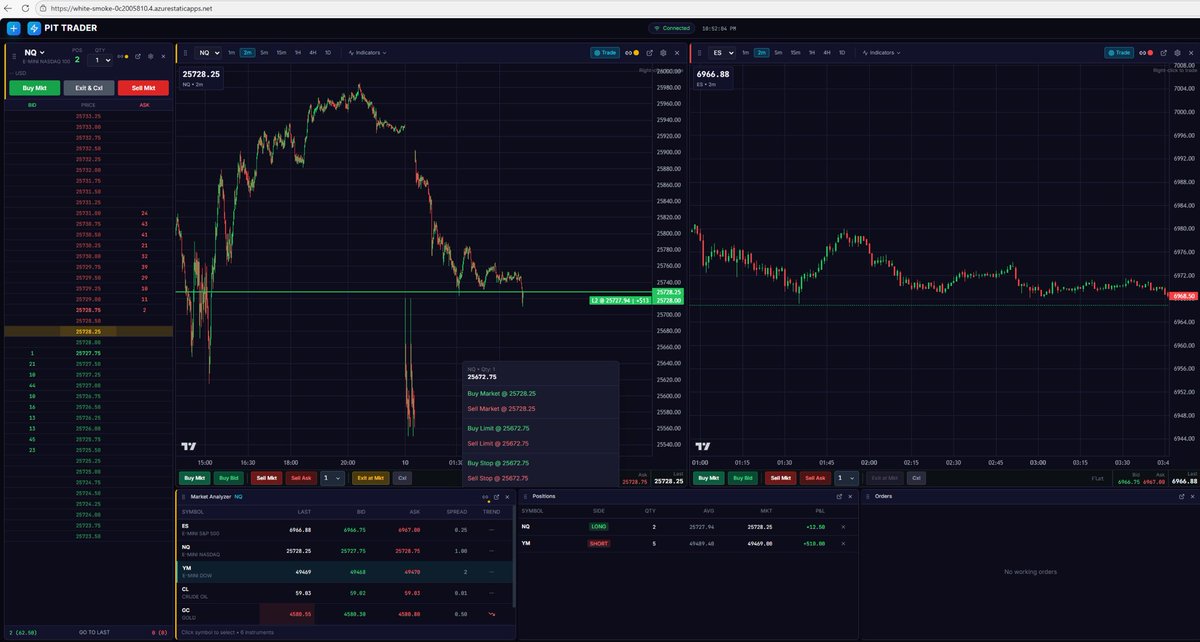Toggle Trade mode on NQ chart
This screenshot has width=1200, height=642.
[x=604, y=53]
